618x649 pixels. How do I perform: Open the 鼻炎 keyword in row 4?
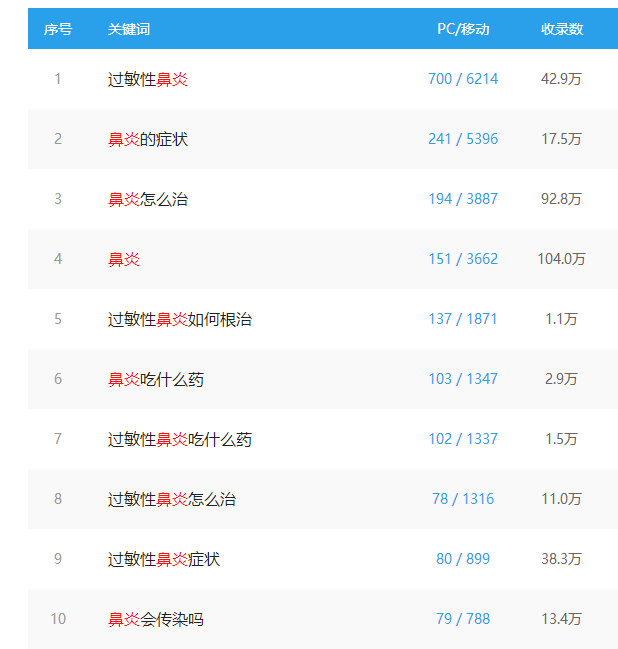124,259
